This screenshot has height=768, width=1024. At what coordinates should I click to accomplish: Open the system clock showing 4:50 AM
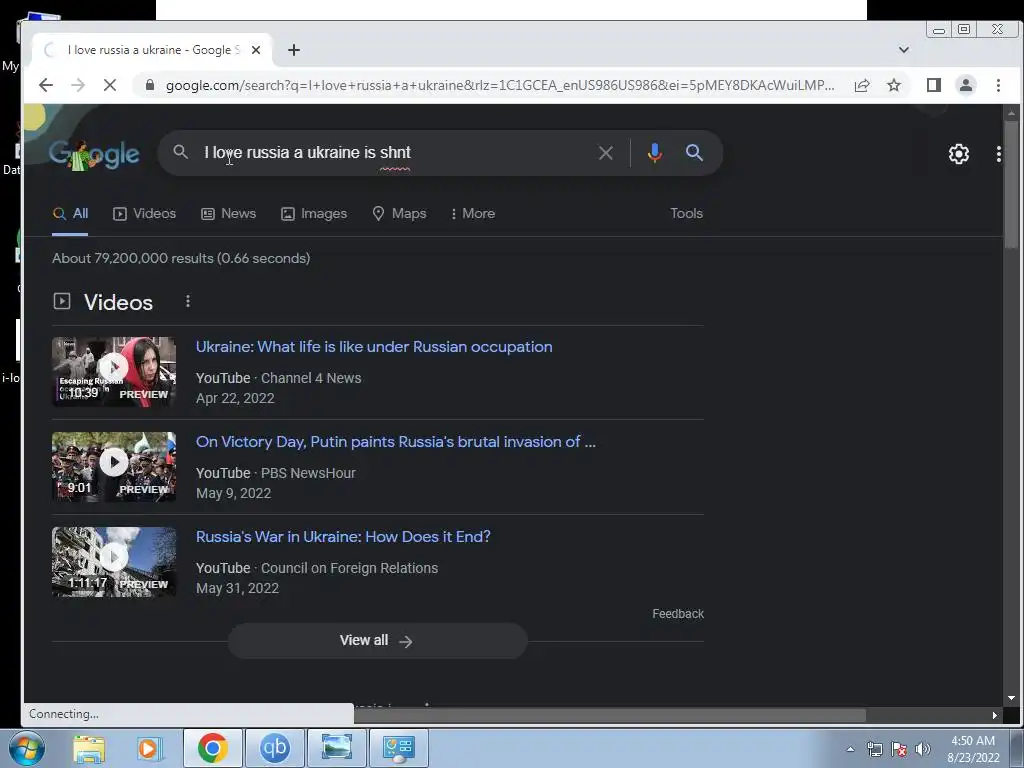(973, 748)
